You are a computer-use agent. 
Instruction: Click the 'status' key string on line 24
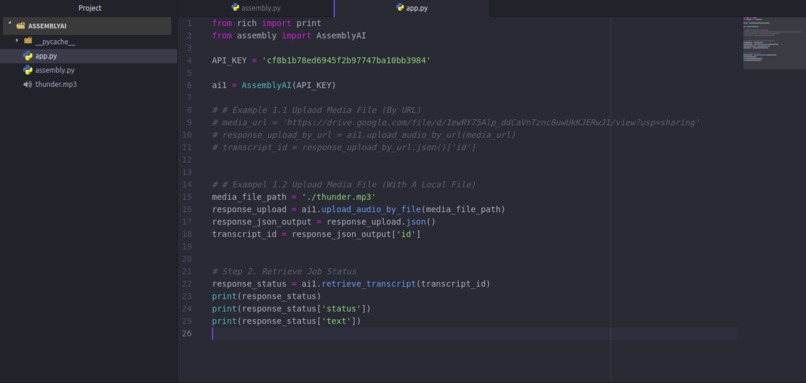(341, 308)
